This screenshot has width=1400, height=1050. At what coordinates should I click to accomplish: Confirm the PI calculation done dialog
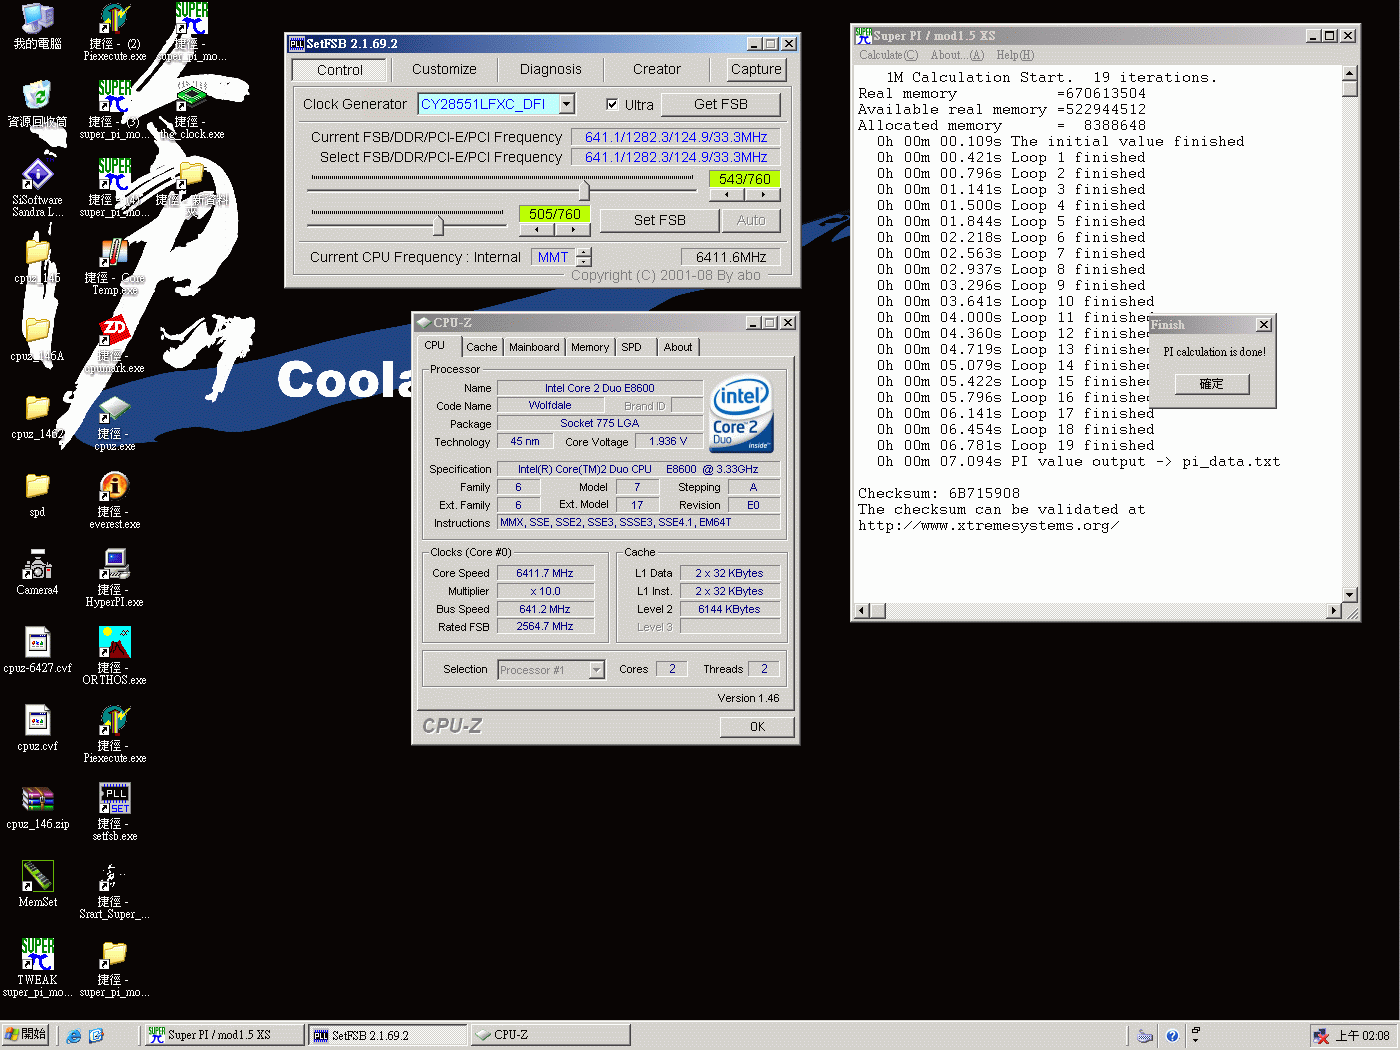[x=1211, y=384]
